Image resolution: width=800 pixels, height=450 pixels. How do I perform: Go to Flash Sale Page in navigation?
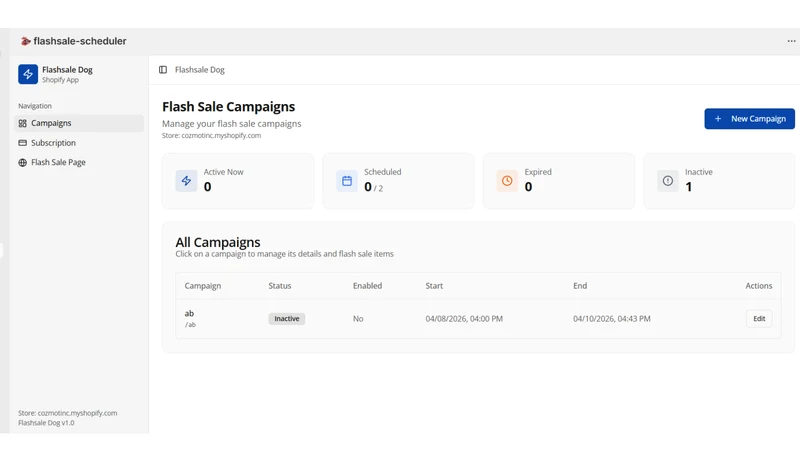(x=79, y=162)
